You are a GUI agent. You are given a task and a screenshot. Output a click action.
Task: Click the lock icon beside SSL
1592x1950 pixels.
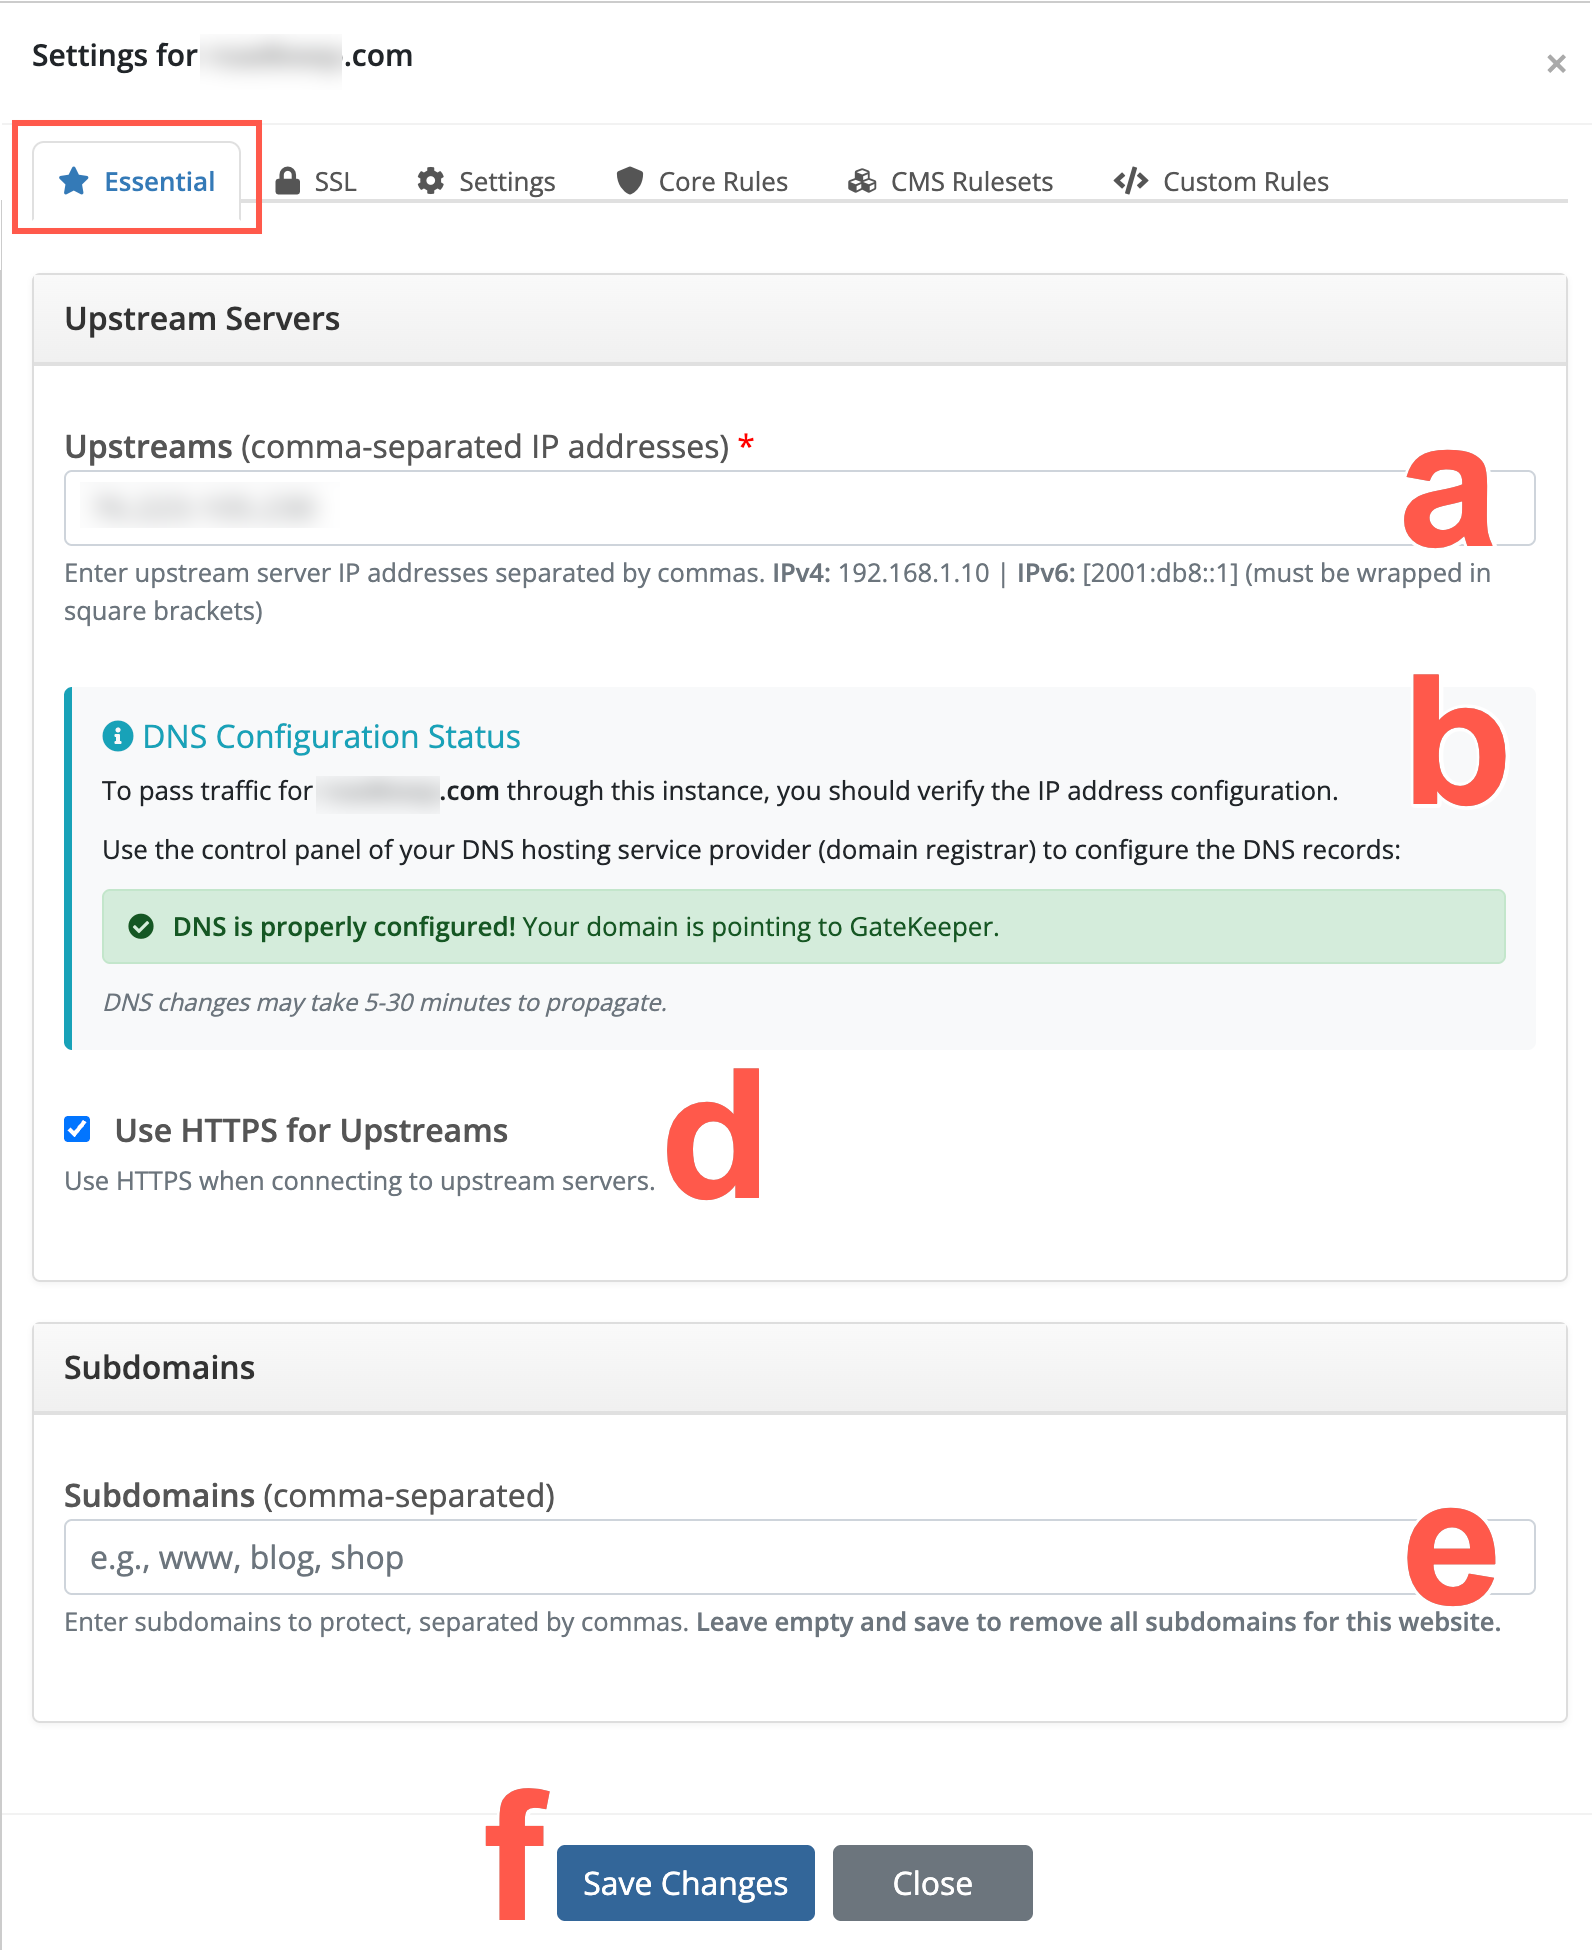point(288,181)
